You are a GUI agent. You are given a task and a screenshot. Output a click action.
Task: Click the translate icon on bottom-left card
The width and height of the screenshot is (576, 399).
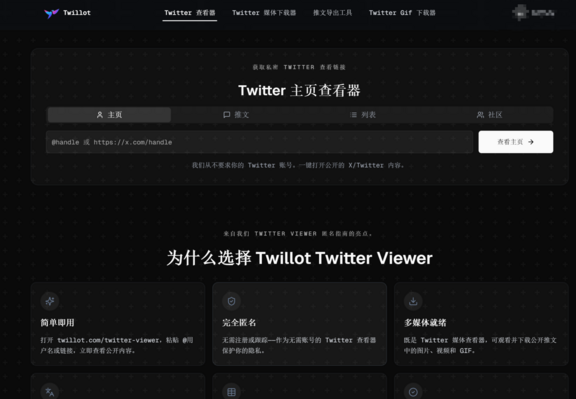pyautogui.click(x=50, y=392)
